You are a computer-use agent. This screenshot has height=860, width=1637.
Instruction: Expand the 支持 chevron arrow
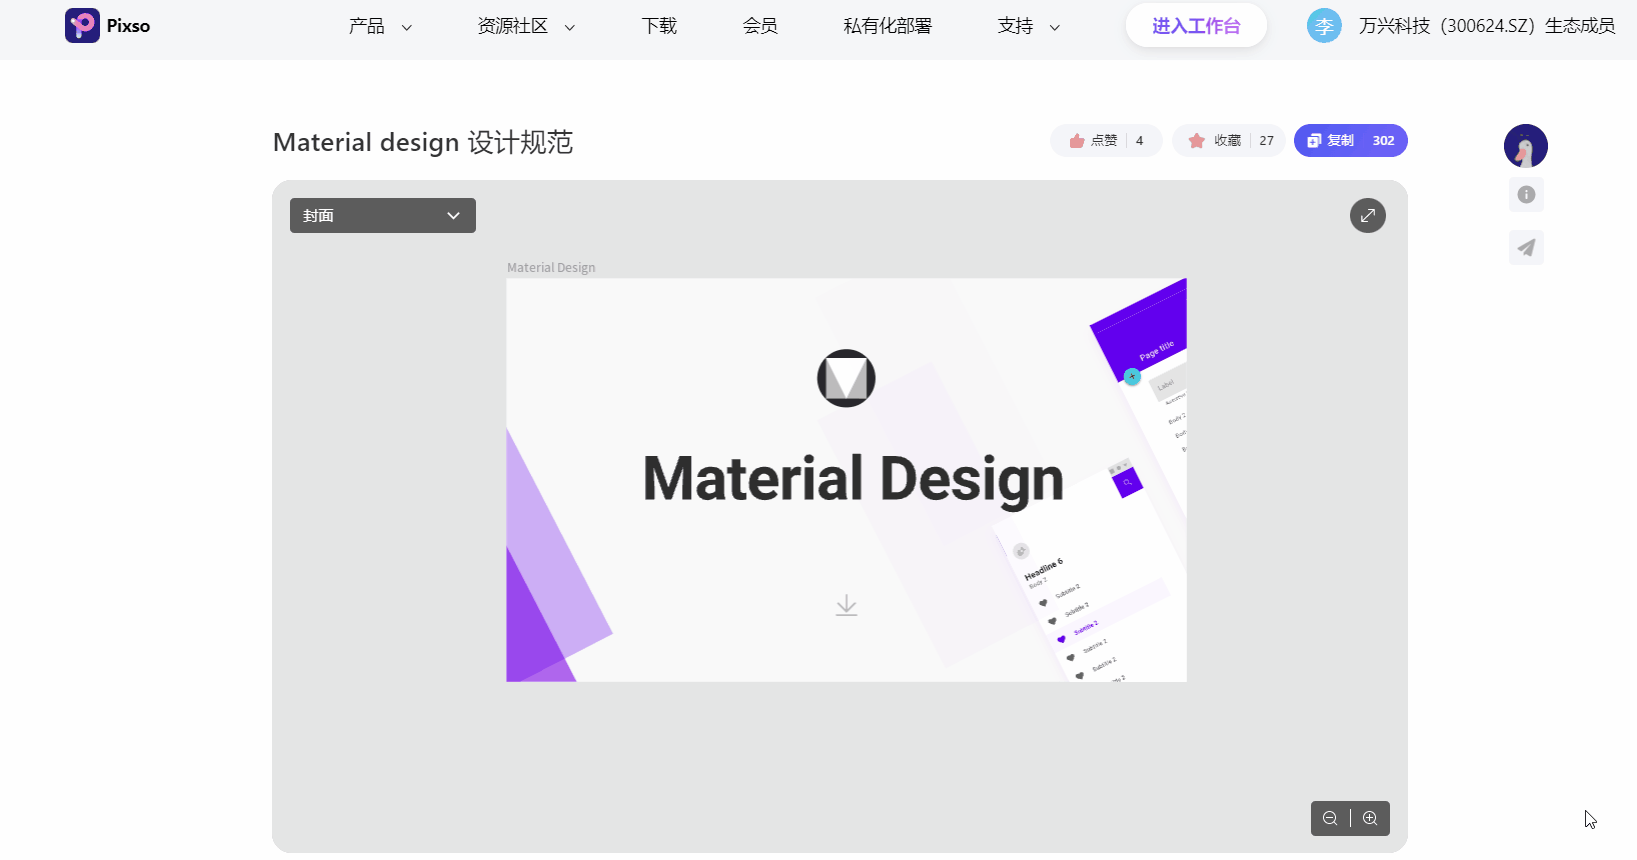point(1054,28)
